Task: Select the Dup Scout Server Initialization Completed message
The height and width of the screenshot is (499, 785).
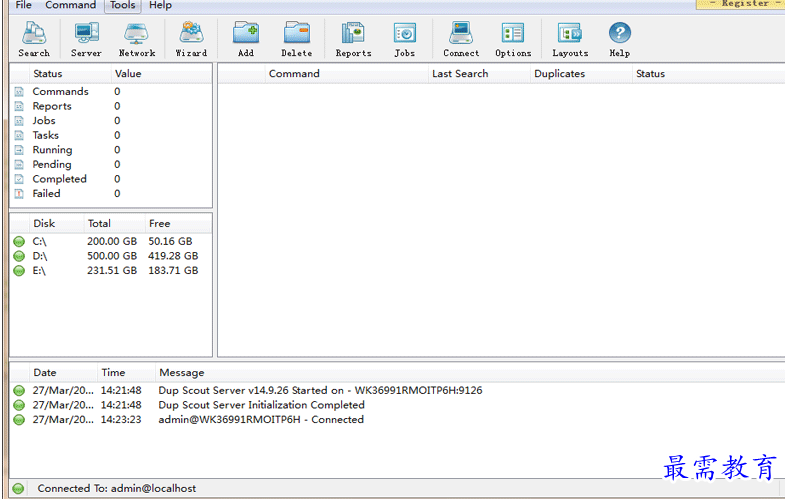Action: (261, 405)
